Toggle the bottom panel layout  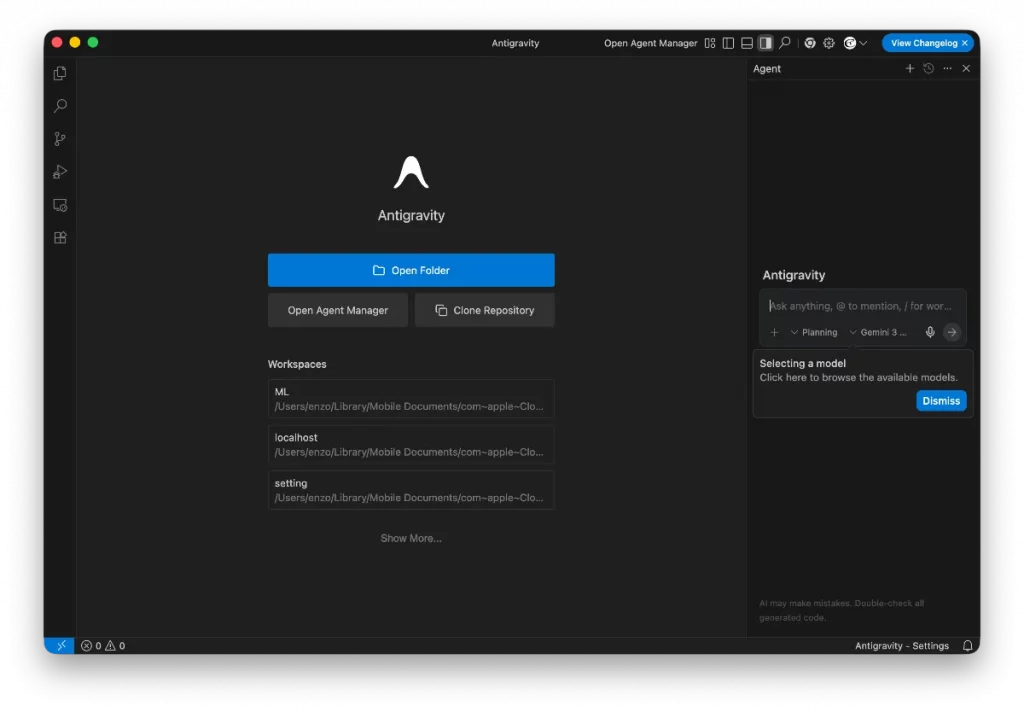(747, 43)
